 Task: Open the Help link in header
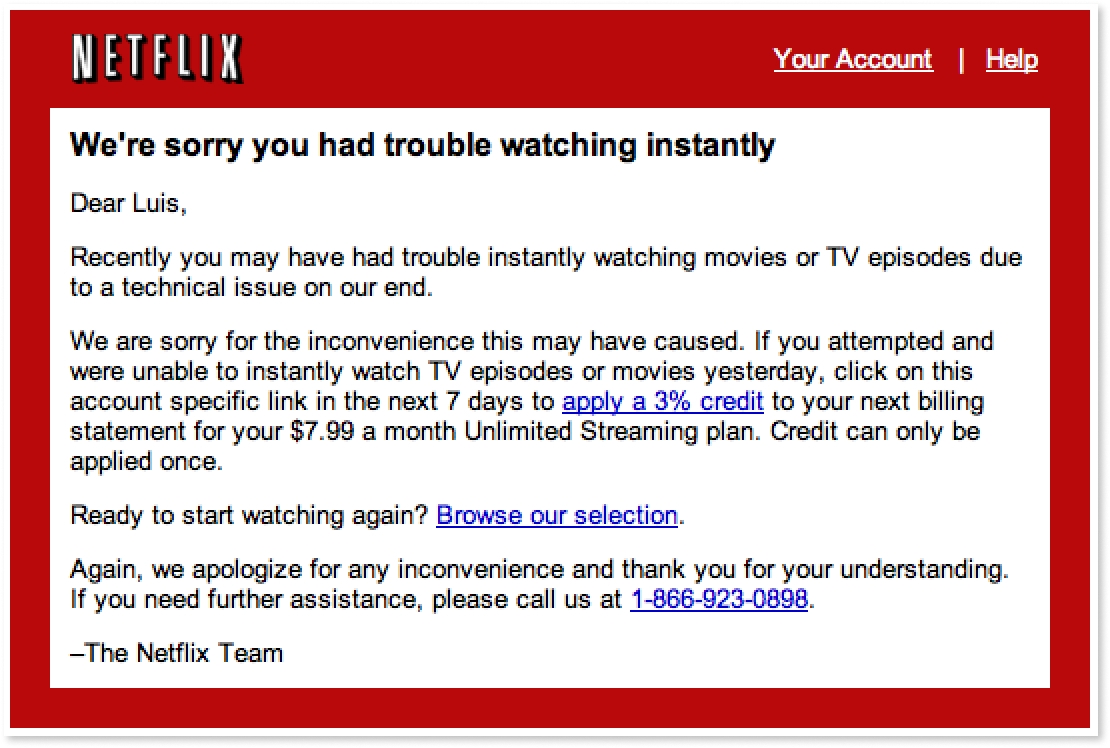[1011, 60]
